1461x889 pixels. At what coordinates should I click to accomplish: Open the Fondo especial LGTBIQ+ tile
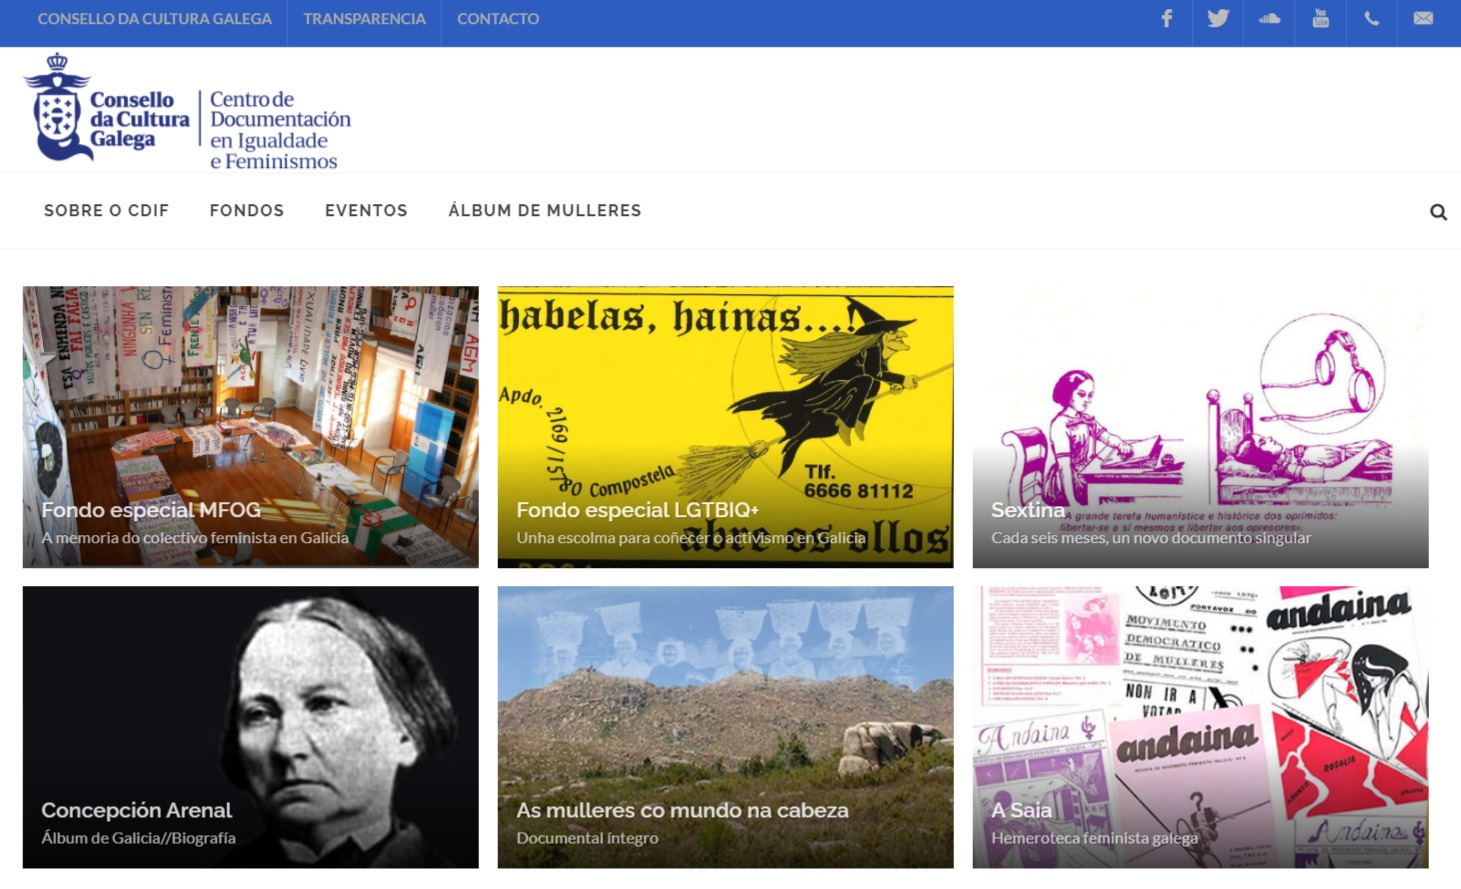click(726, 427)
